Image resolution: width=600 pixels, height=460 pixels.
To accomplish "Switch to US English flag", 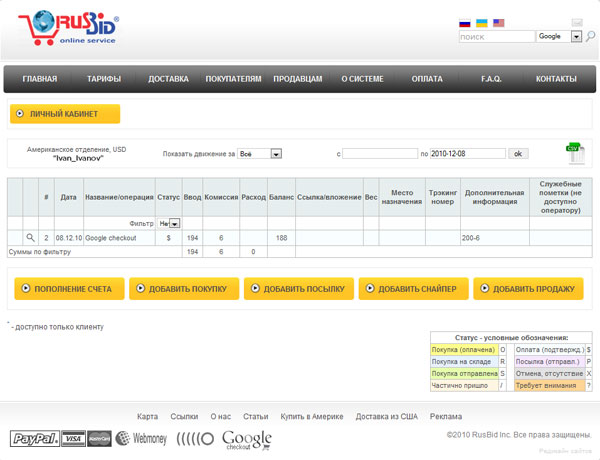I will click(x=499, y=23).
